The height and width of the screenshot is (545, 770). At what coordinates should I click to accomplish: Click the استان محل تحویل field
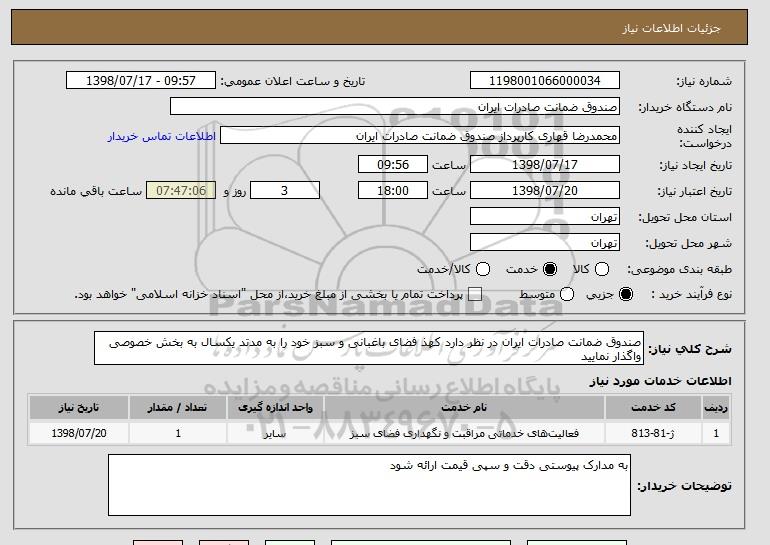(545, 217)
